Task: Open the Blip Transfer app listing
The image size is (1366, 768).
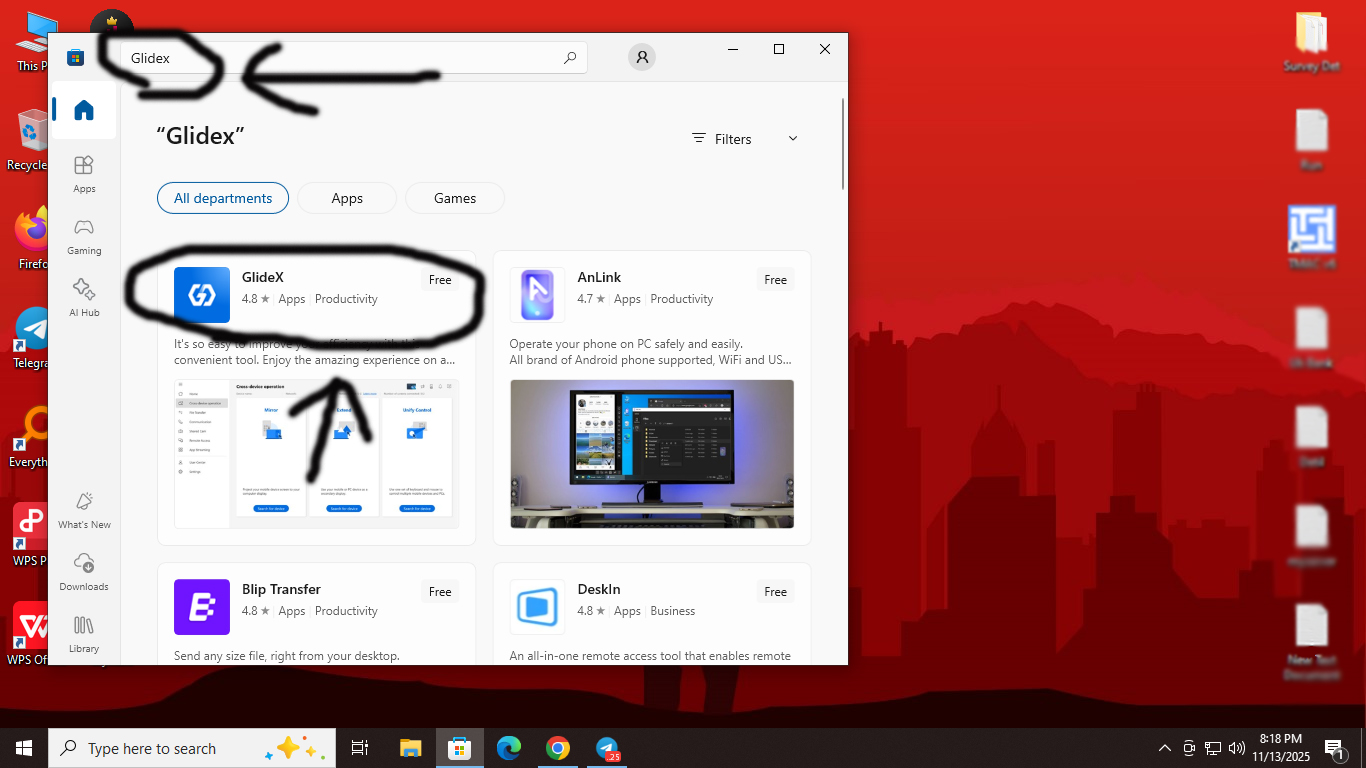Action: point(281,590)
